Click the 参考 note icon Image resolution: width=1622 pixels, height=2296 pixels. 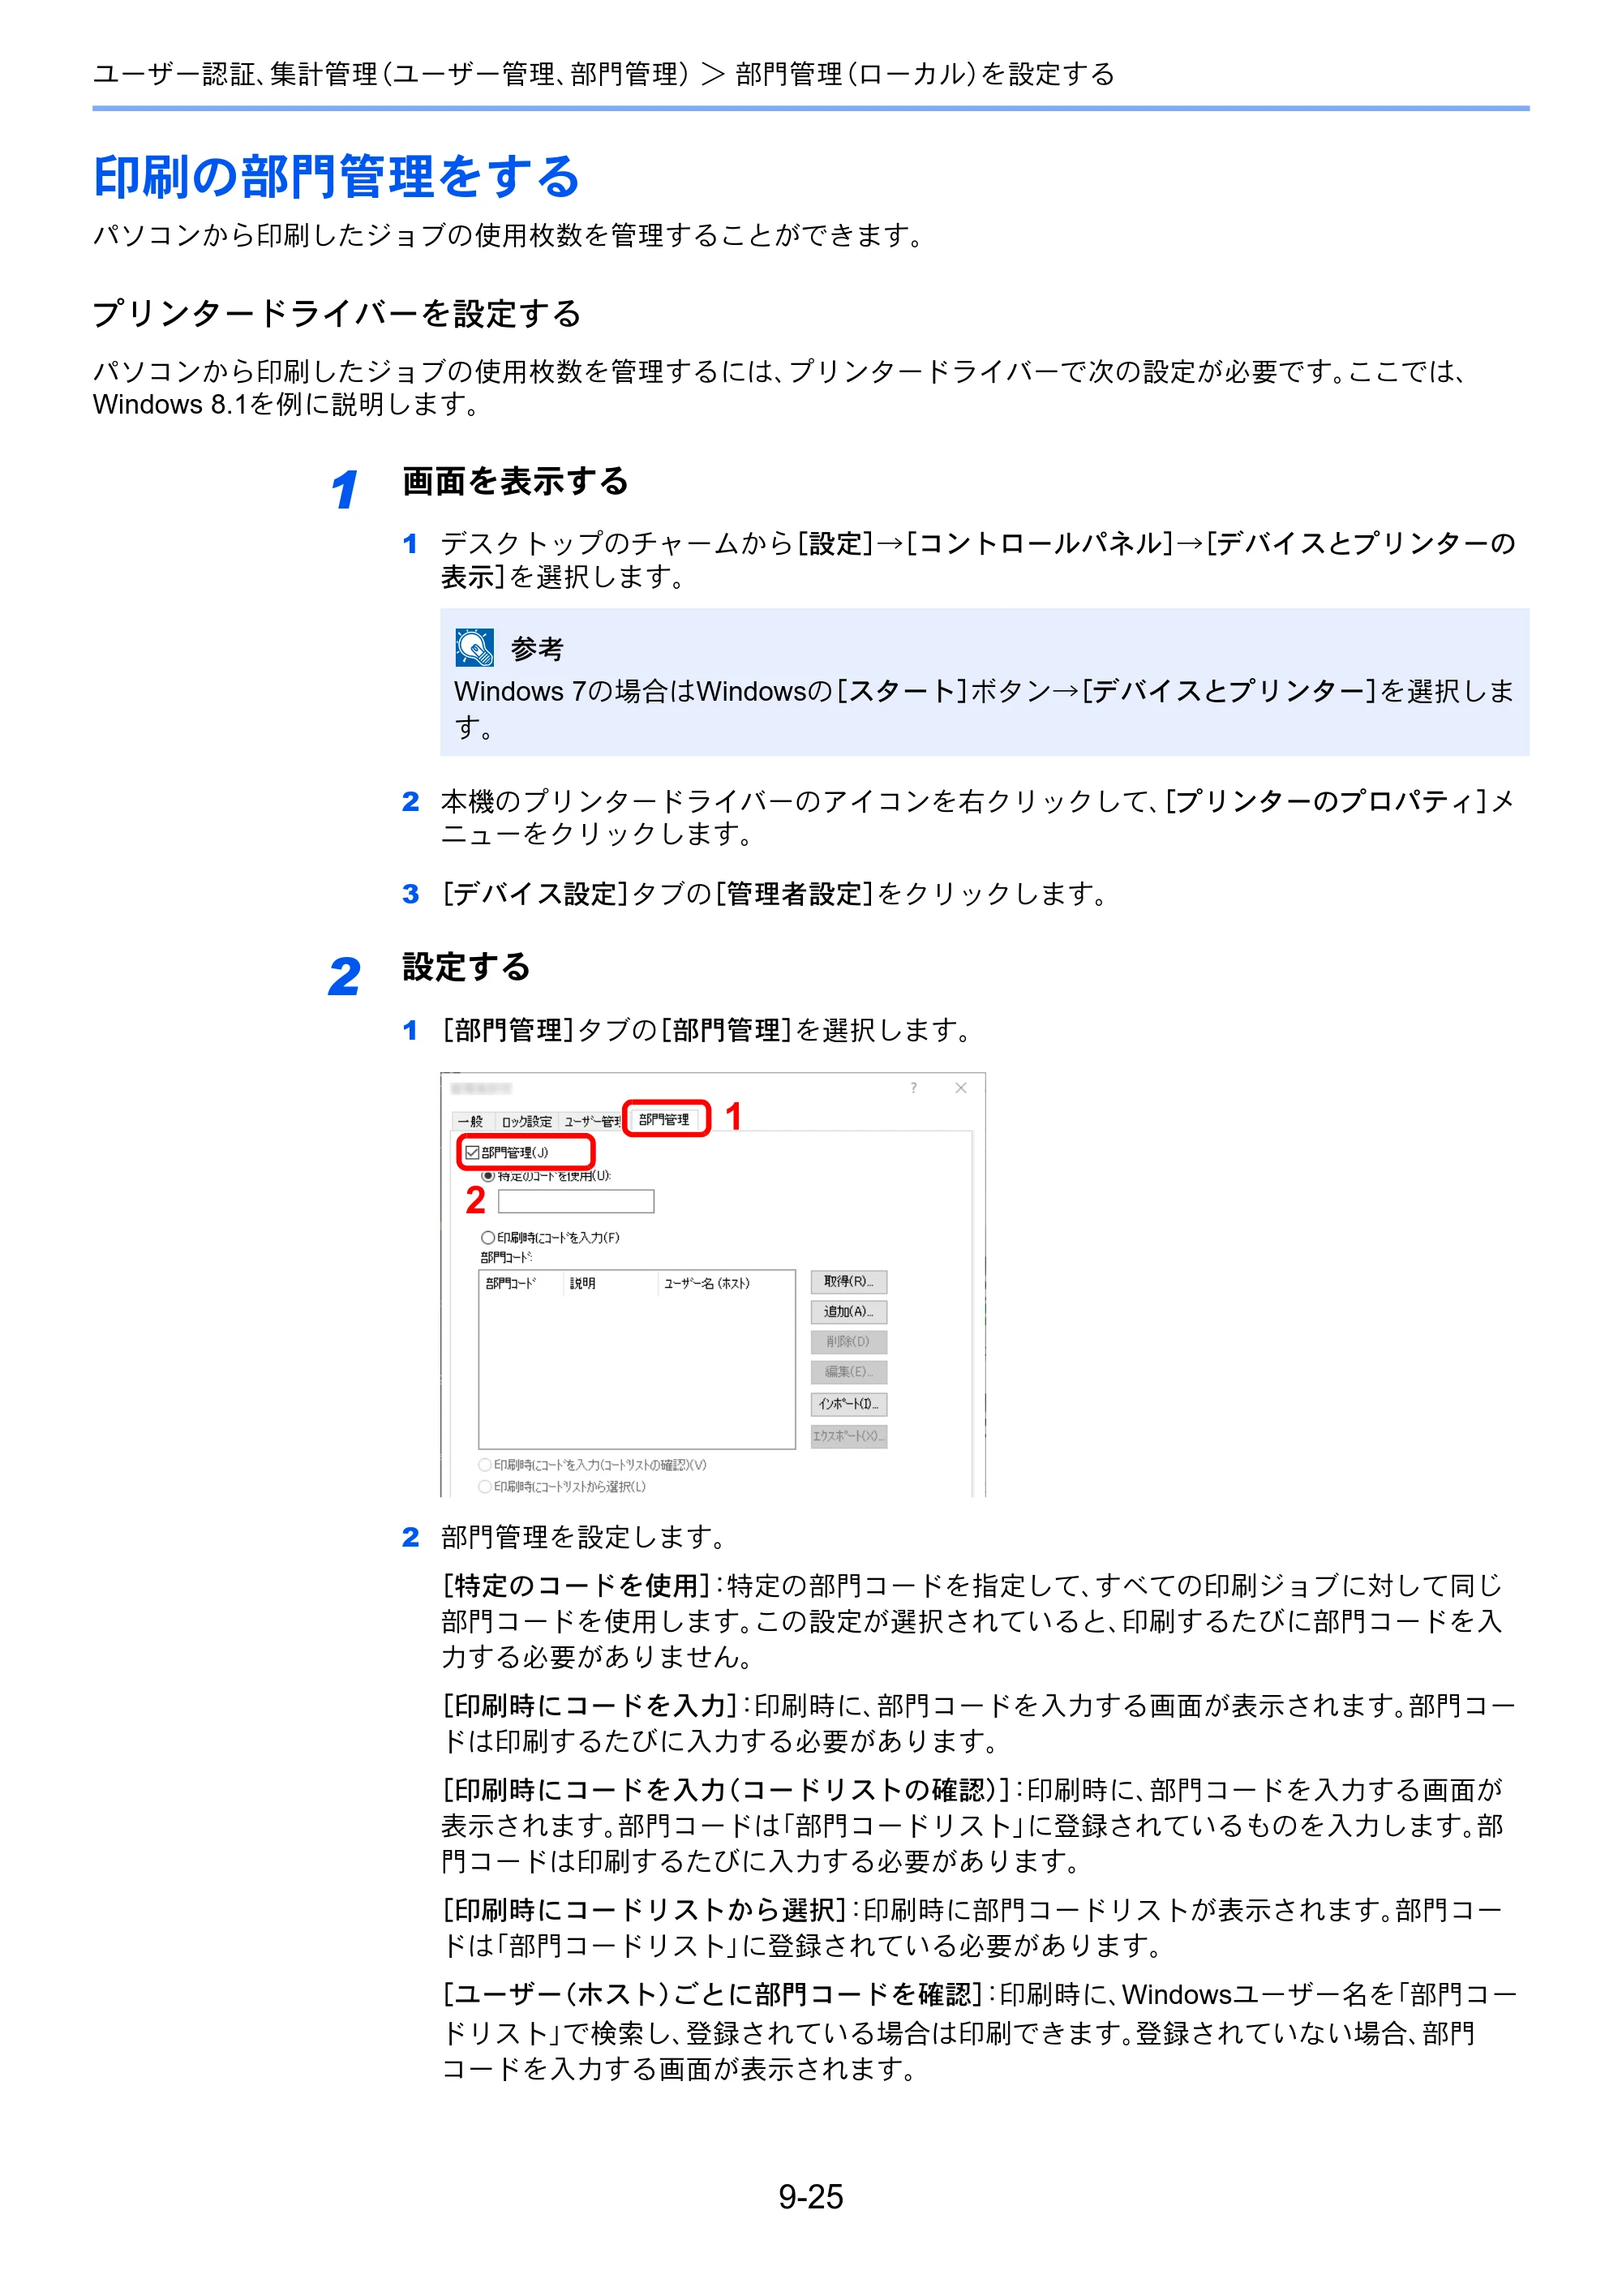pyautogui.click(x=474, y=647)
